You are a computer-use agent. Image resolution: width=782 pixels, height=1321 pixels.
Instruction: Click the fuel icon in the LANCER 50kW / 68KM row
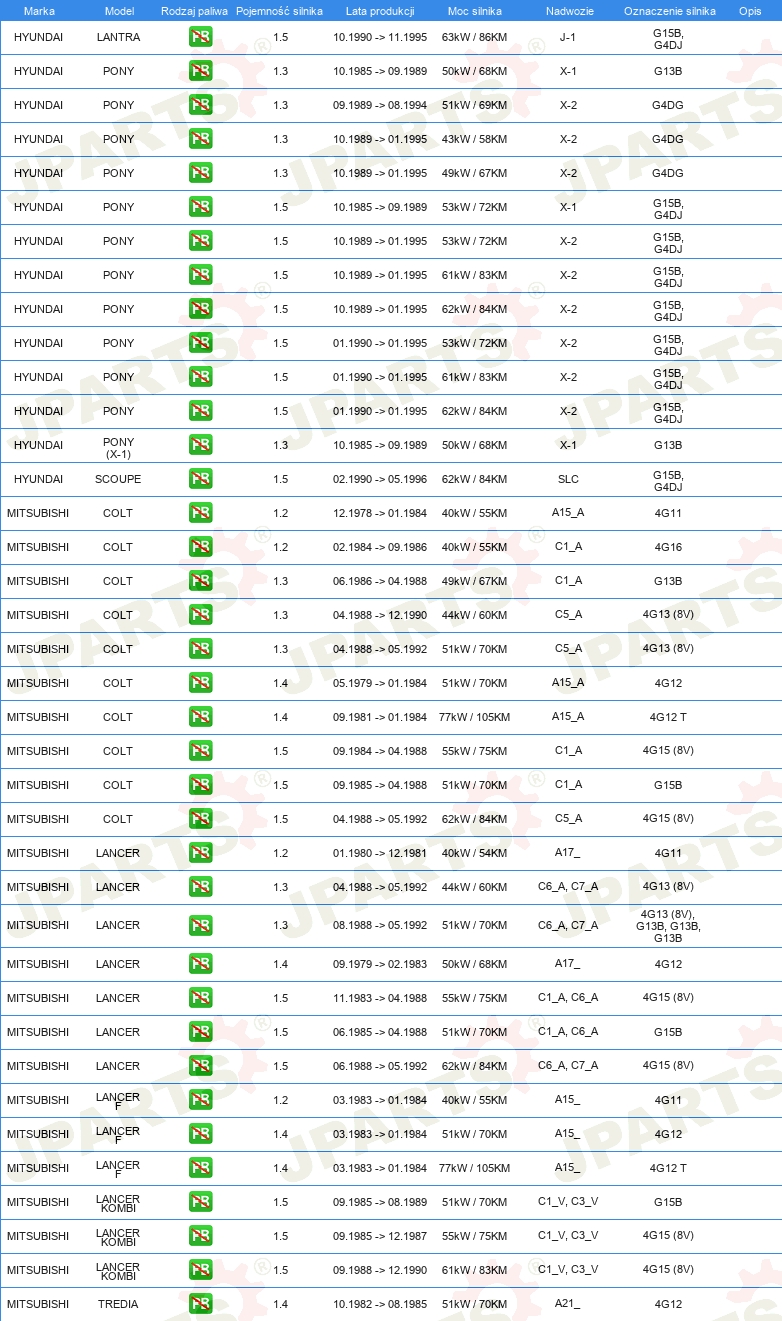tap(201, 964)
